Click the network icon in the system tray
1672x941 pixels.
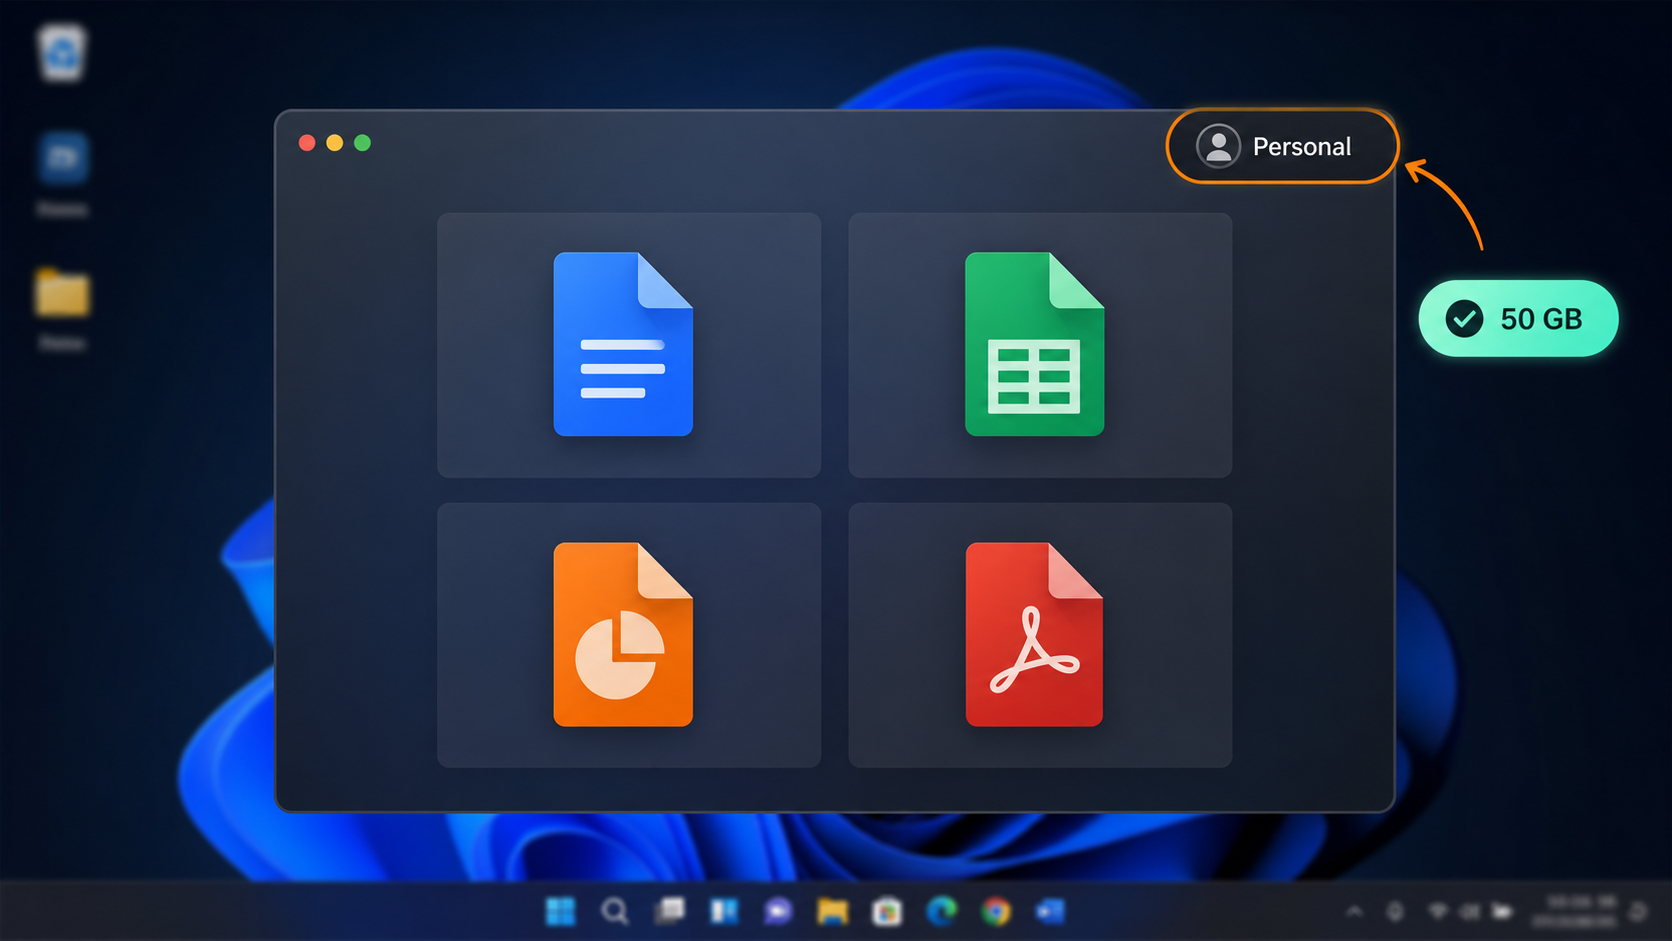(1438, 911)
